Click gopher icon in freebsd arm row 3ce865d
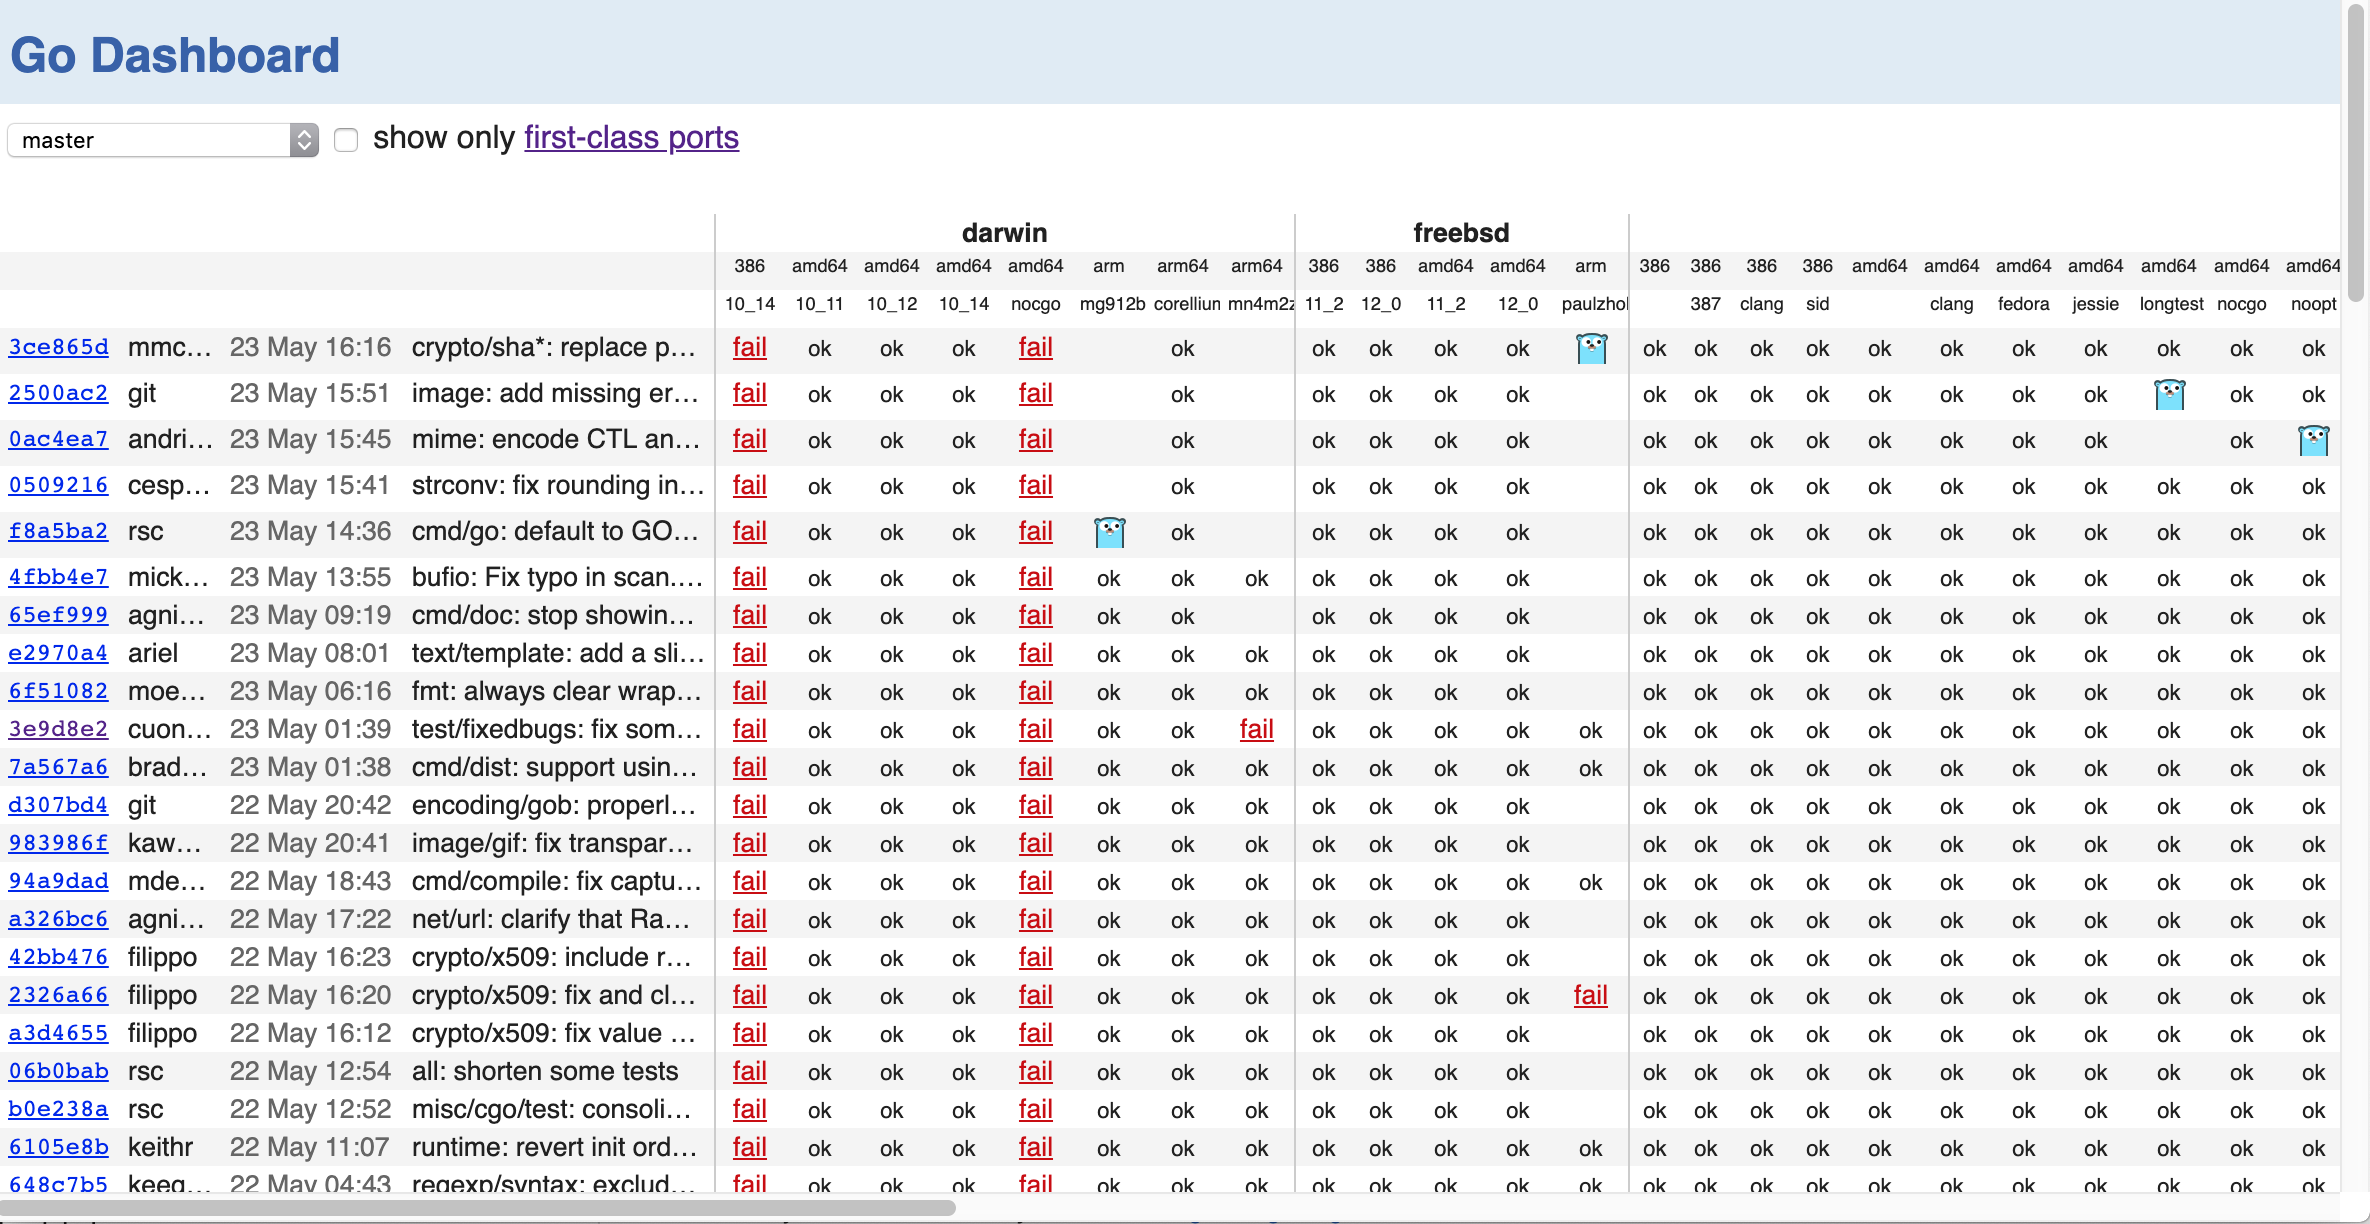Viewport: 2370px width, 1224px height. [x=1591, y=348]
